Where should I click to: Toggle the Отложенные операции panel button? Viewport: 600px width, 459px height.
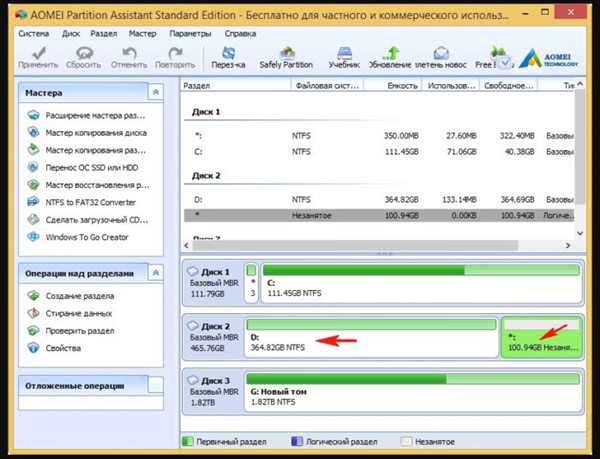click(x=156, y=385)
